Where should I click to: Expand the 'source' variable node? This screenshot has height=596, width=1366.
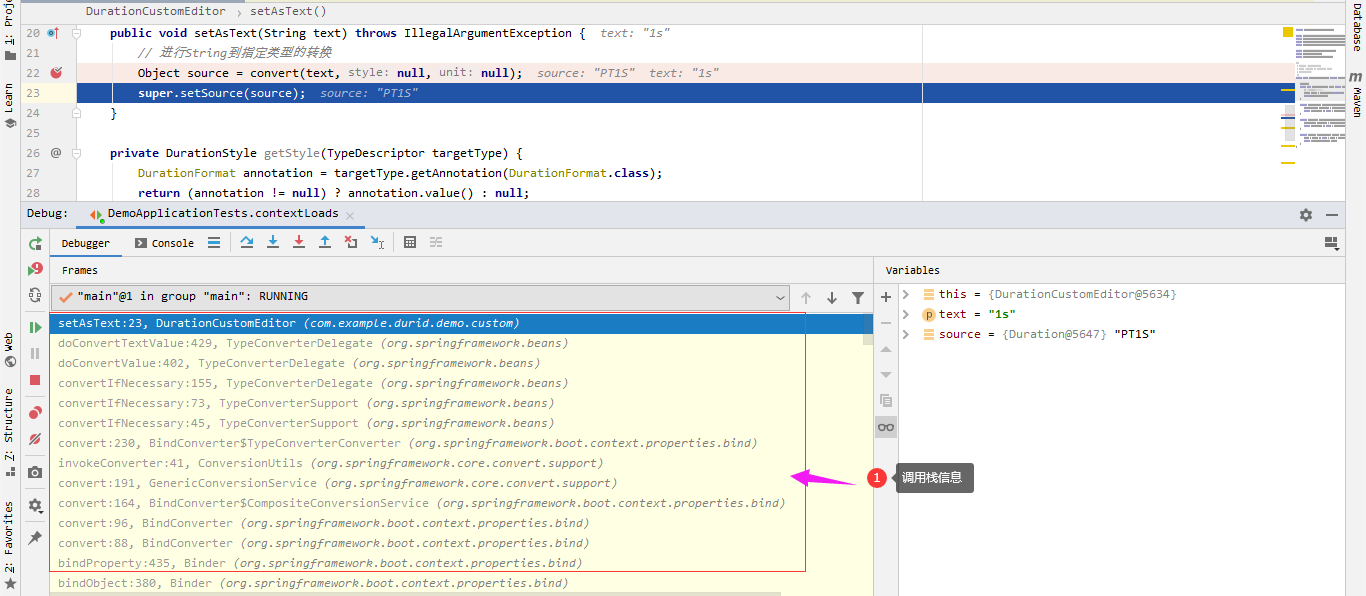(x=906, y=334)
